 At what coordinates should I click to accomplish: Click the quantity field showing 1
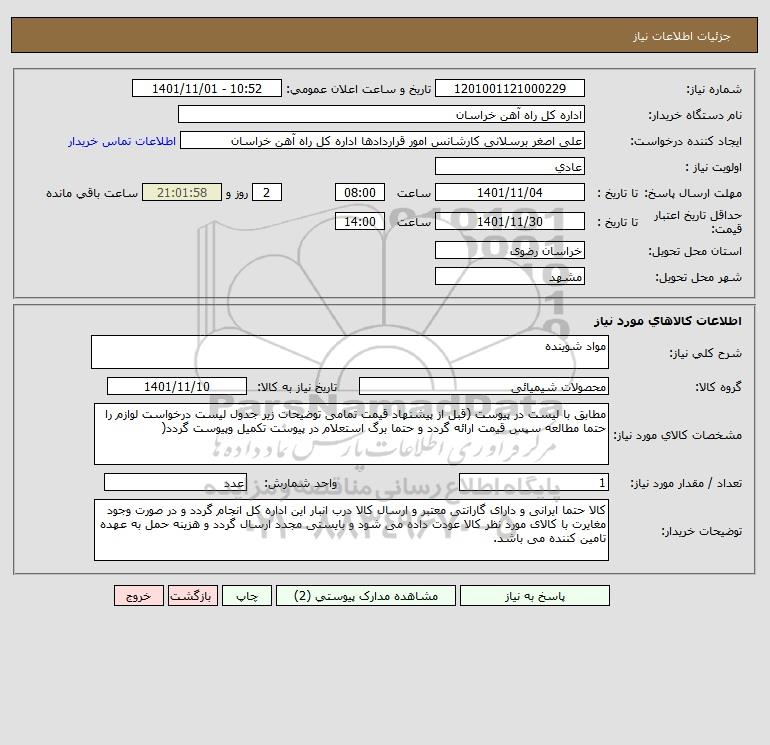[534, 482]
